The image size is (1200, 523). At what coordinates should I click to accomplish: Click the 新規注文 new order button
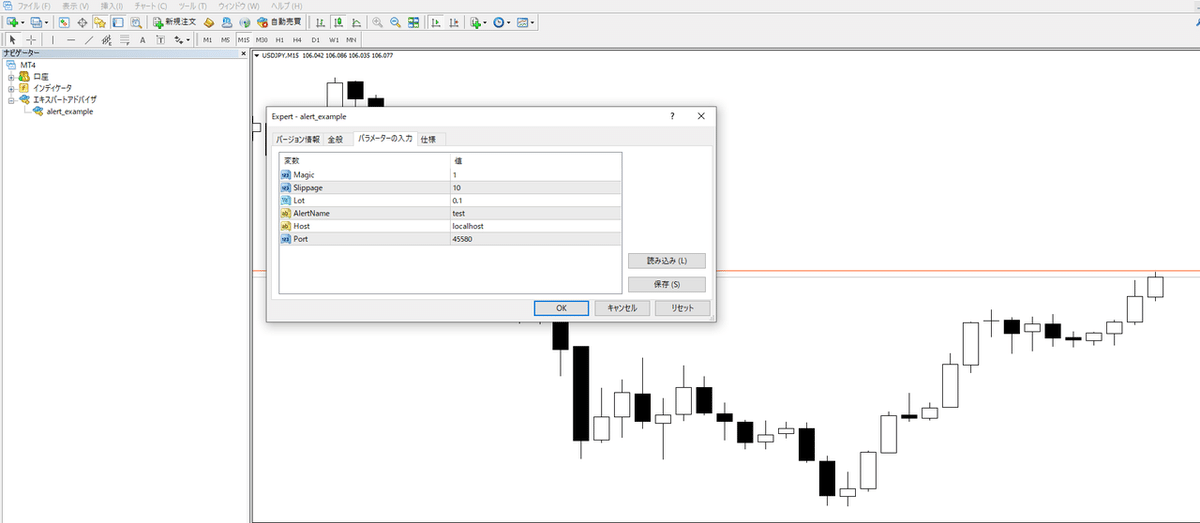pos(174,22)
